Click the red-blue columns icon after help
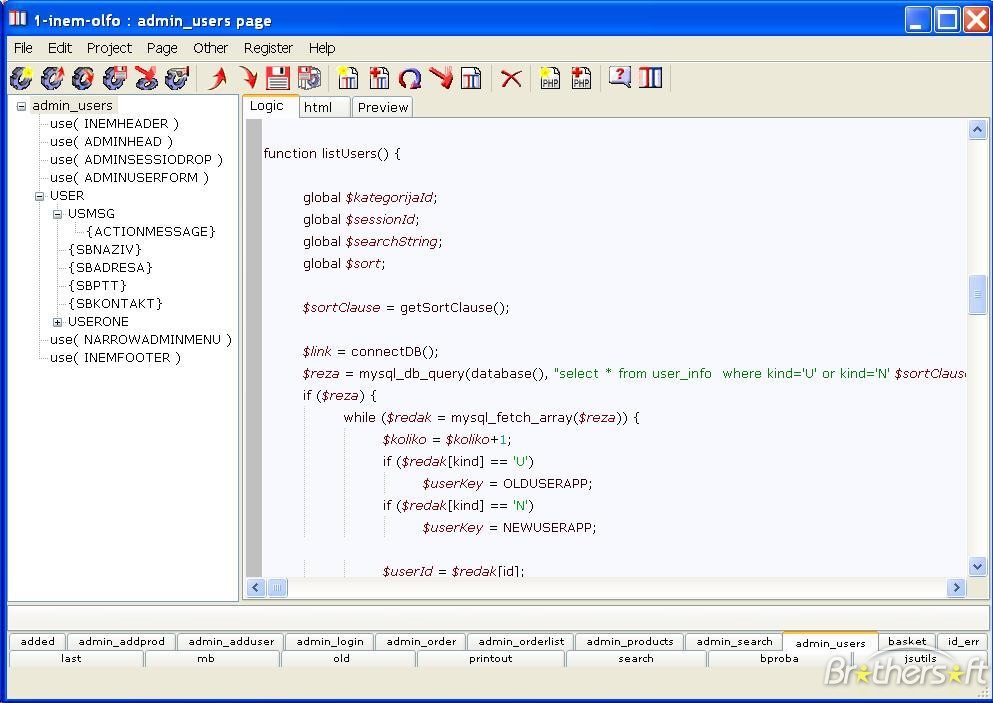Screen dimensions: 993x703 (650, 78)
